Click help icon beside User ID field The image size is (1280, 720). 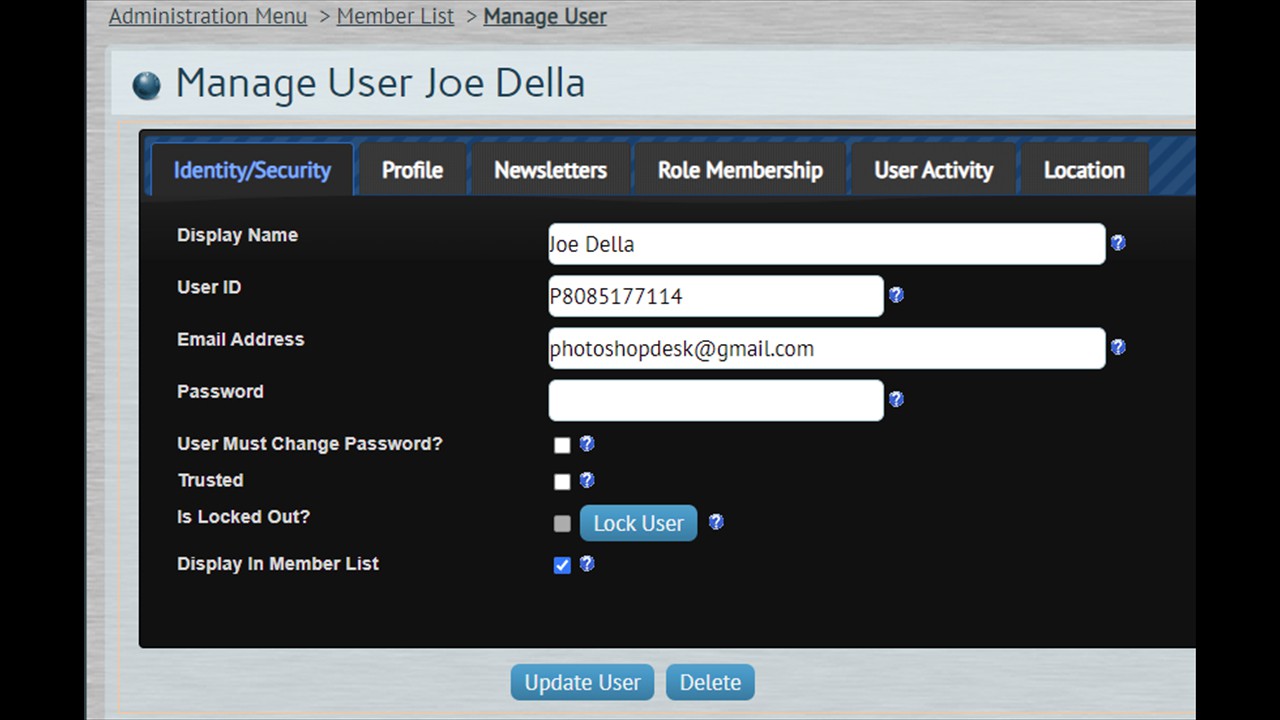coord(896,294)
